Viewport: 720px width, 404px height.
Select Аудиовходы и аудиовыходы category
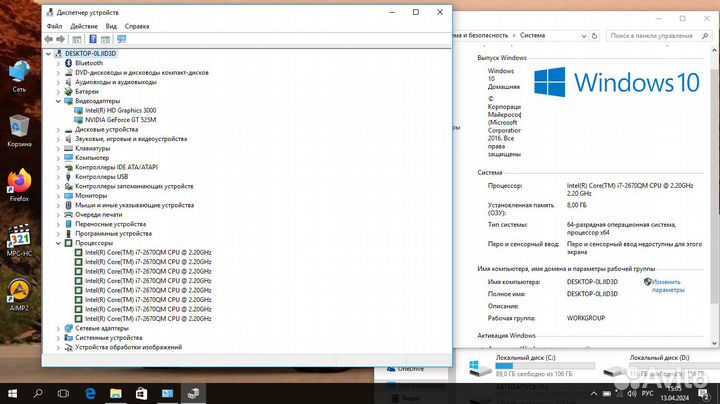[116, 82]
